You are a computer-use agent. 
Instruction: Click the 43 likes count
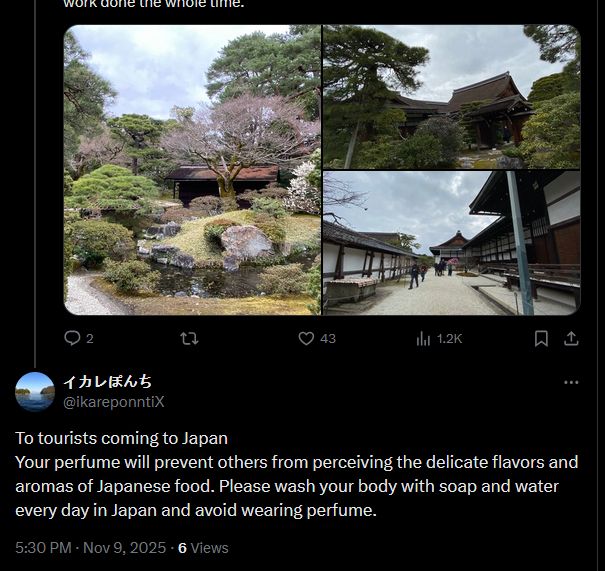click(328, 339)
